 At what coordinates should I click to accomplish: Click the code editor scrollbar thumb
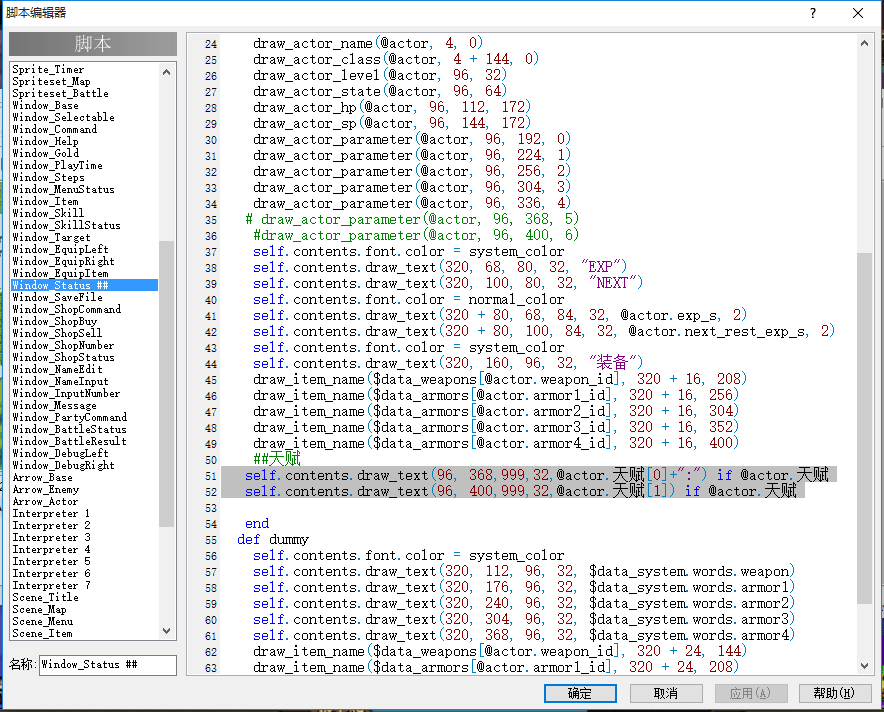pyautogui.click(x=864, y=428)
